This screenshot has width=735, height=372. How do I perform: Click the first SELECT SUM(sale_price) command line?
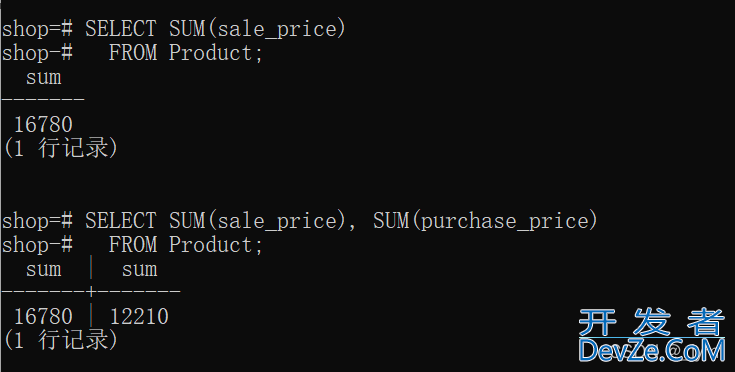(x=173, y=29)
